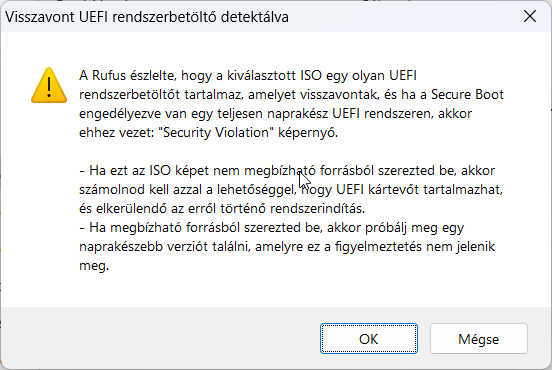Click the line starting 'naprakészebb verziót találni'

pyautogui.click(x=287, y=247)
